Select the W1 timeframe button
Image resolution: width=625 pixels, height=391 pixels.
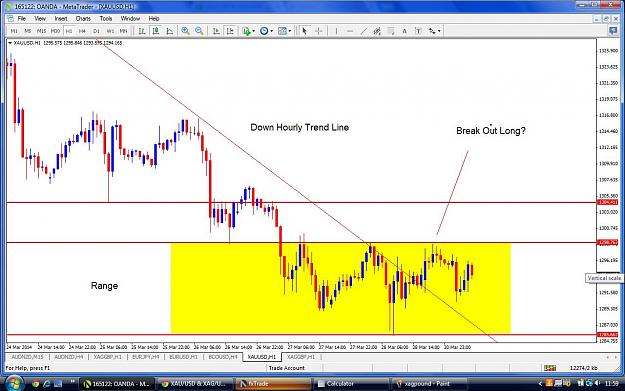(110, 31)
